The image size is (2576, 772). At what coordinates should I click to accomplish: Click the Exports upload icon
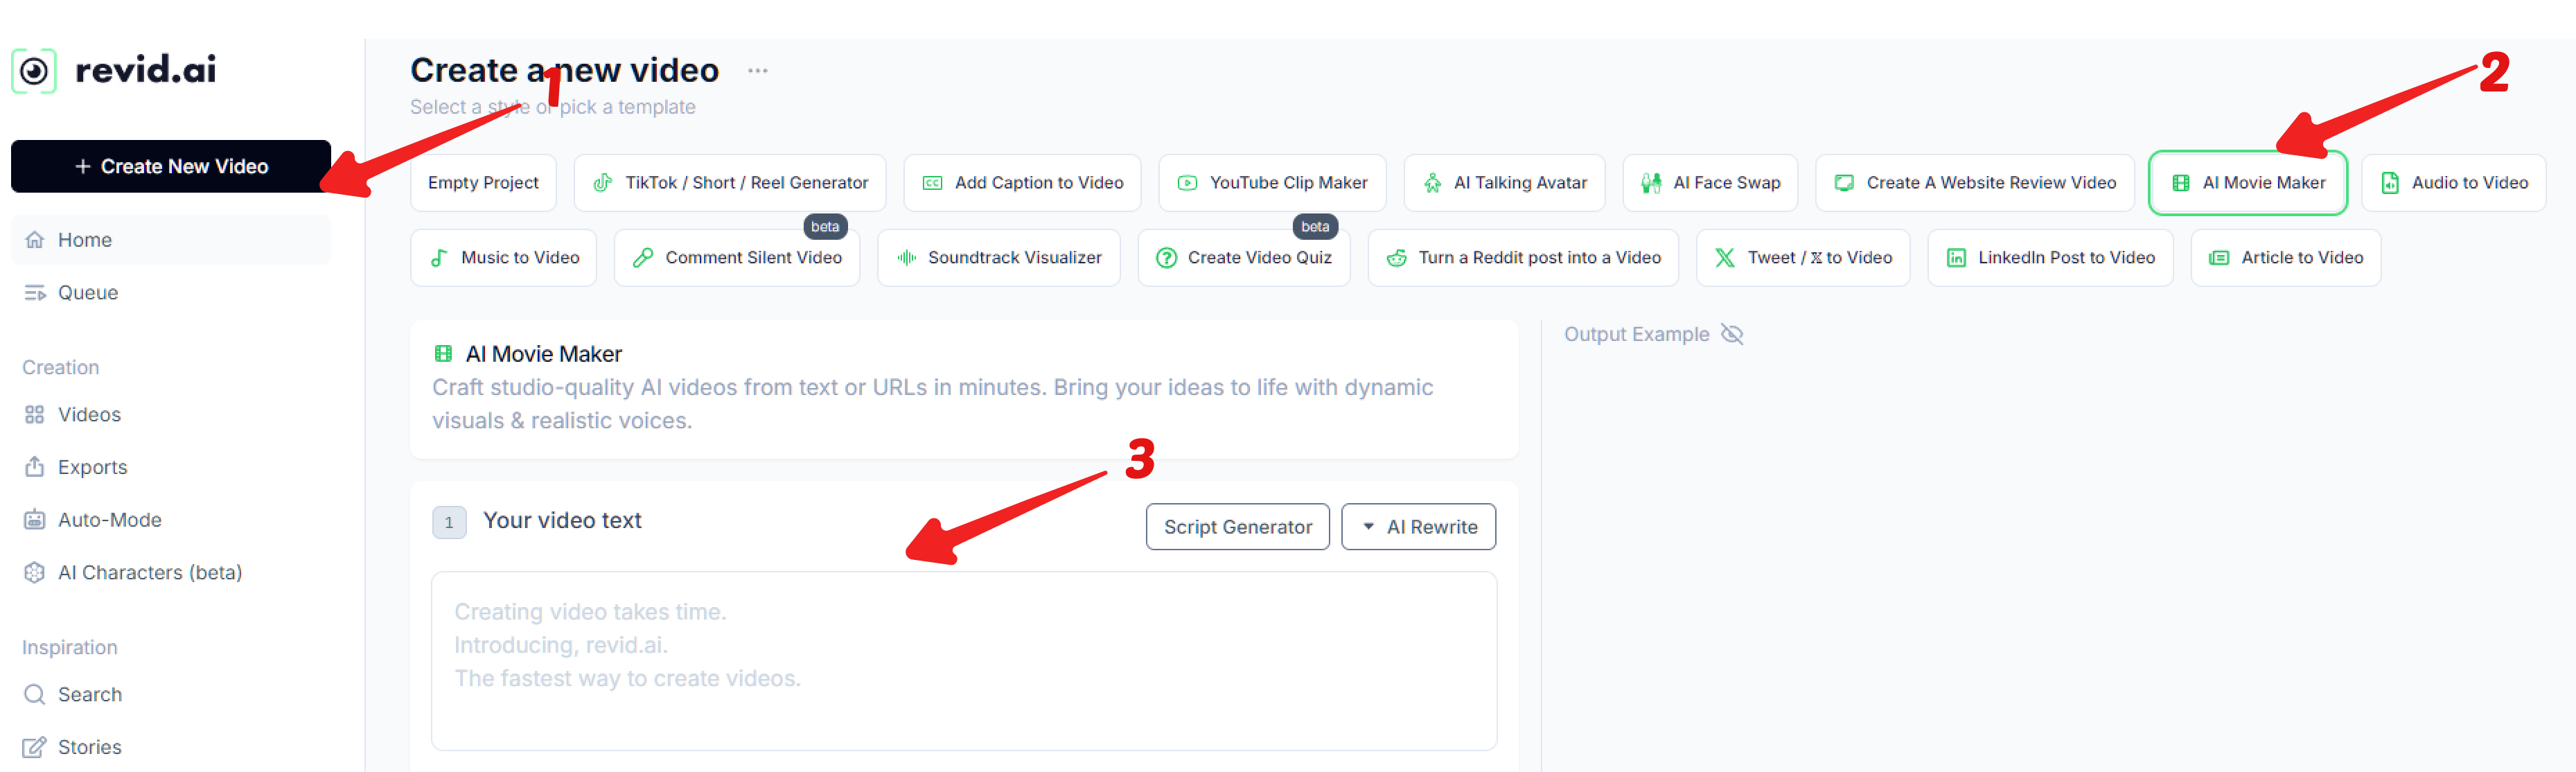(x=35, y=467)
